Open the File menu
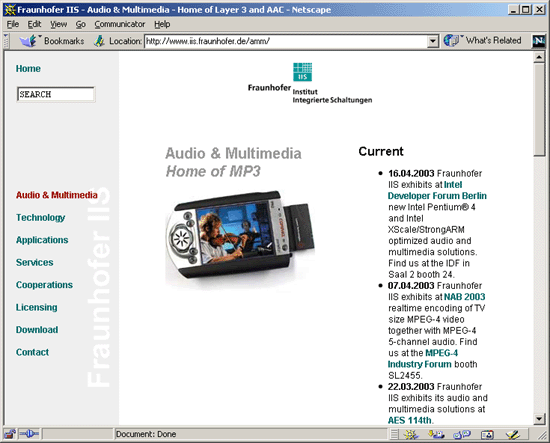Screen dimensions: 550x443 [13, 24]
